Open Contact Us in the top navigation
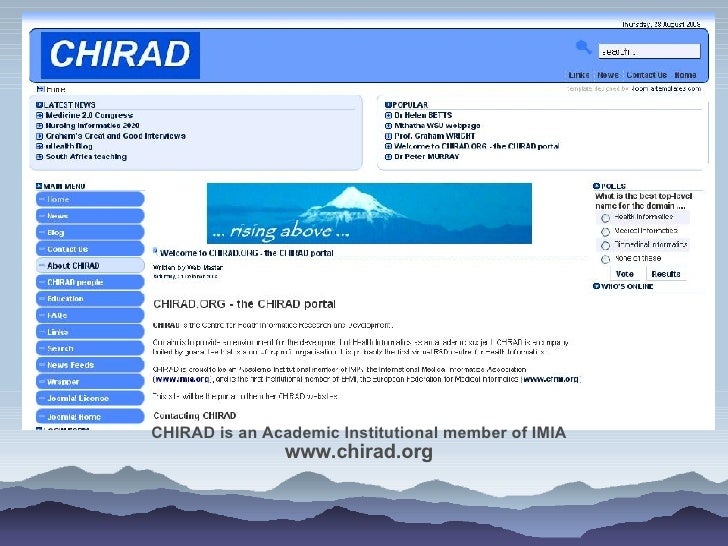Image resolution: width=728 pixels, height=546 pixels. point(646,75)
